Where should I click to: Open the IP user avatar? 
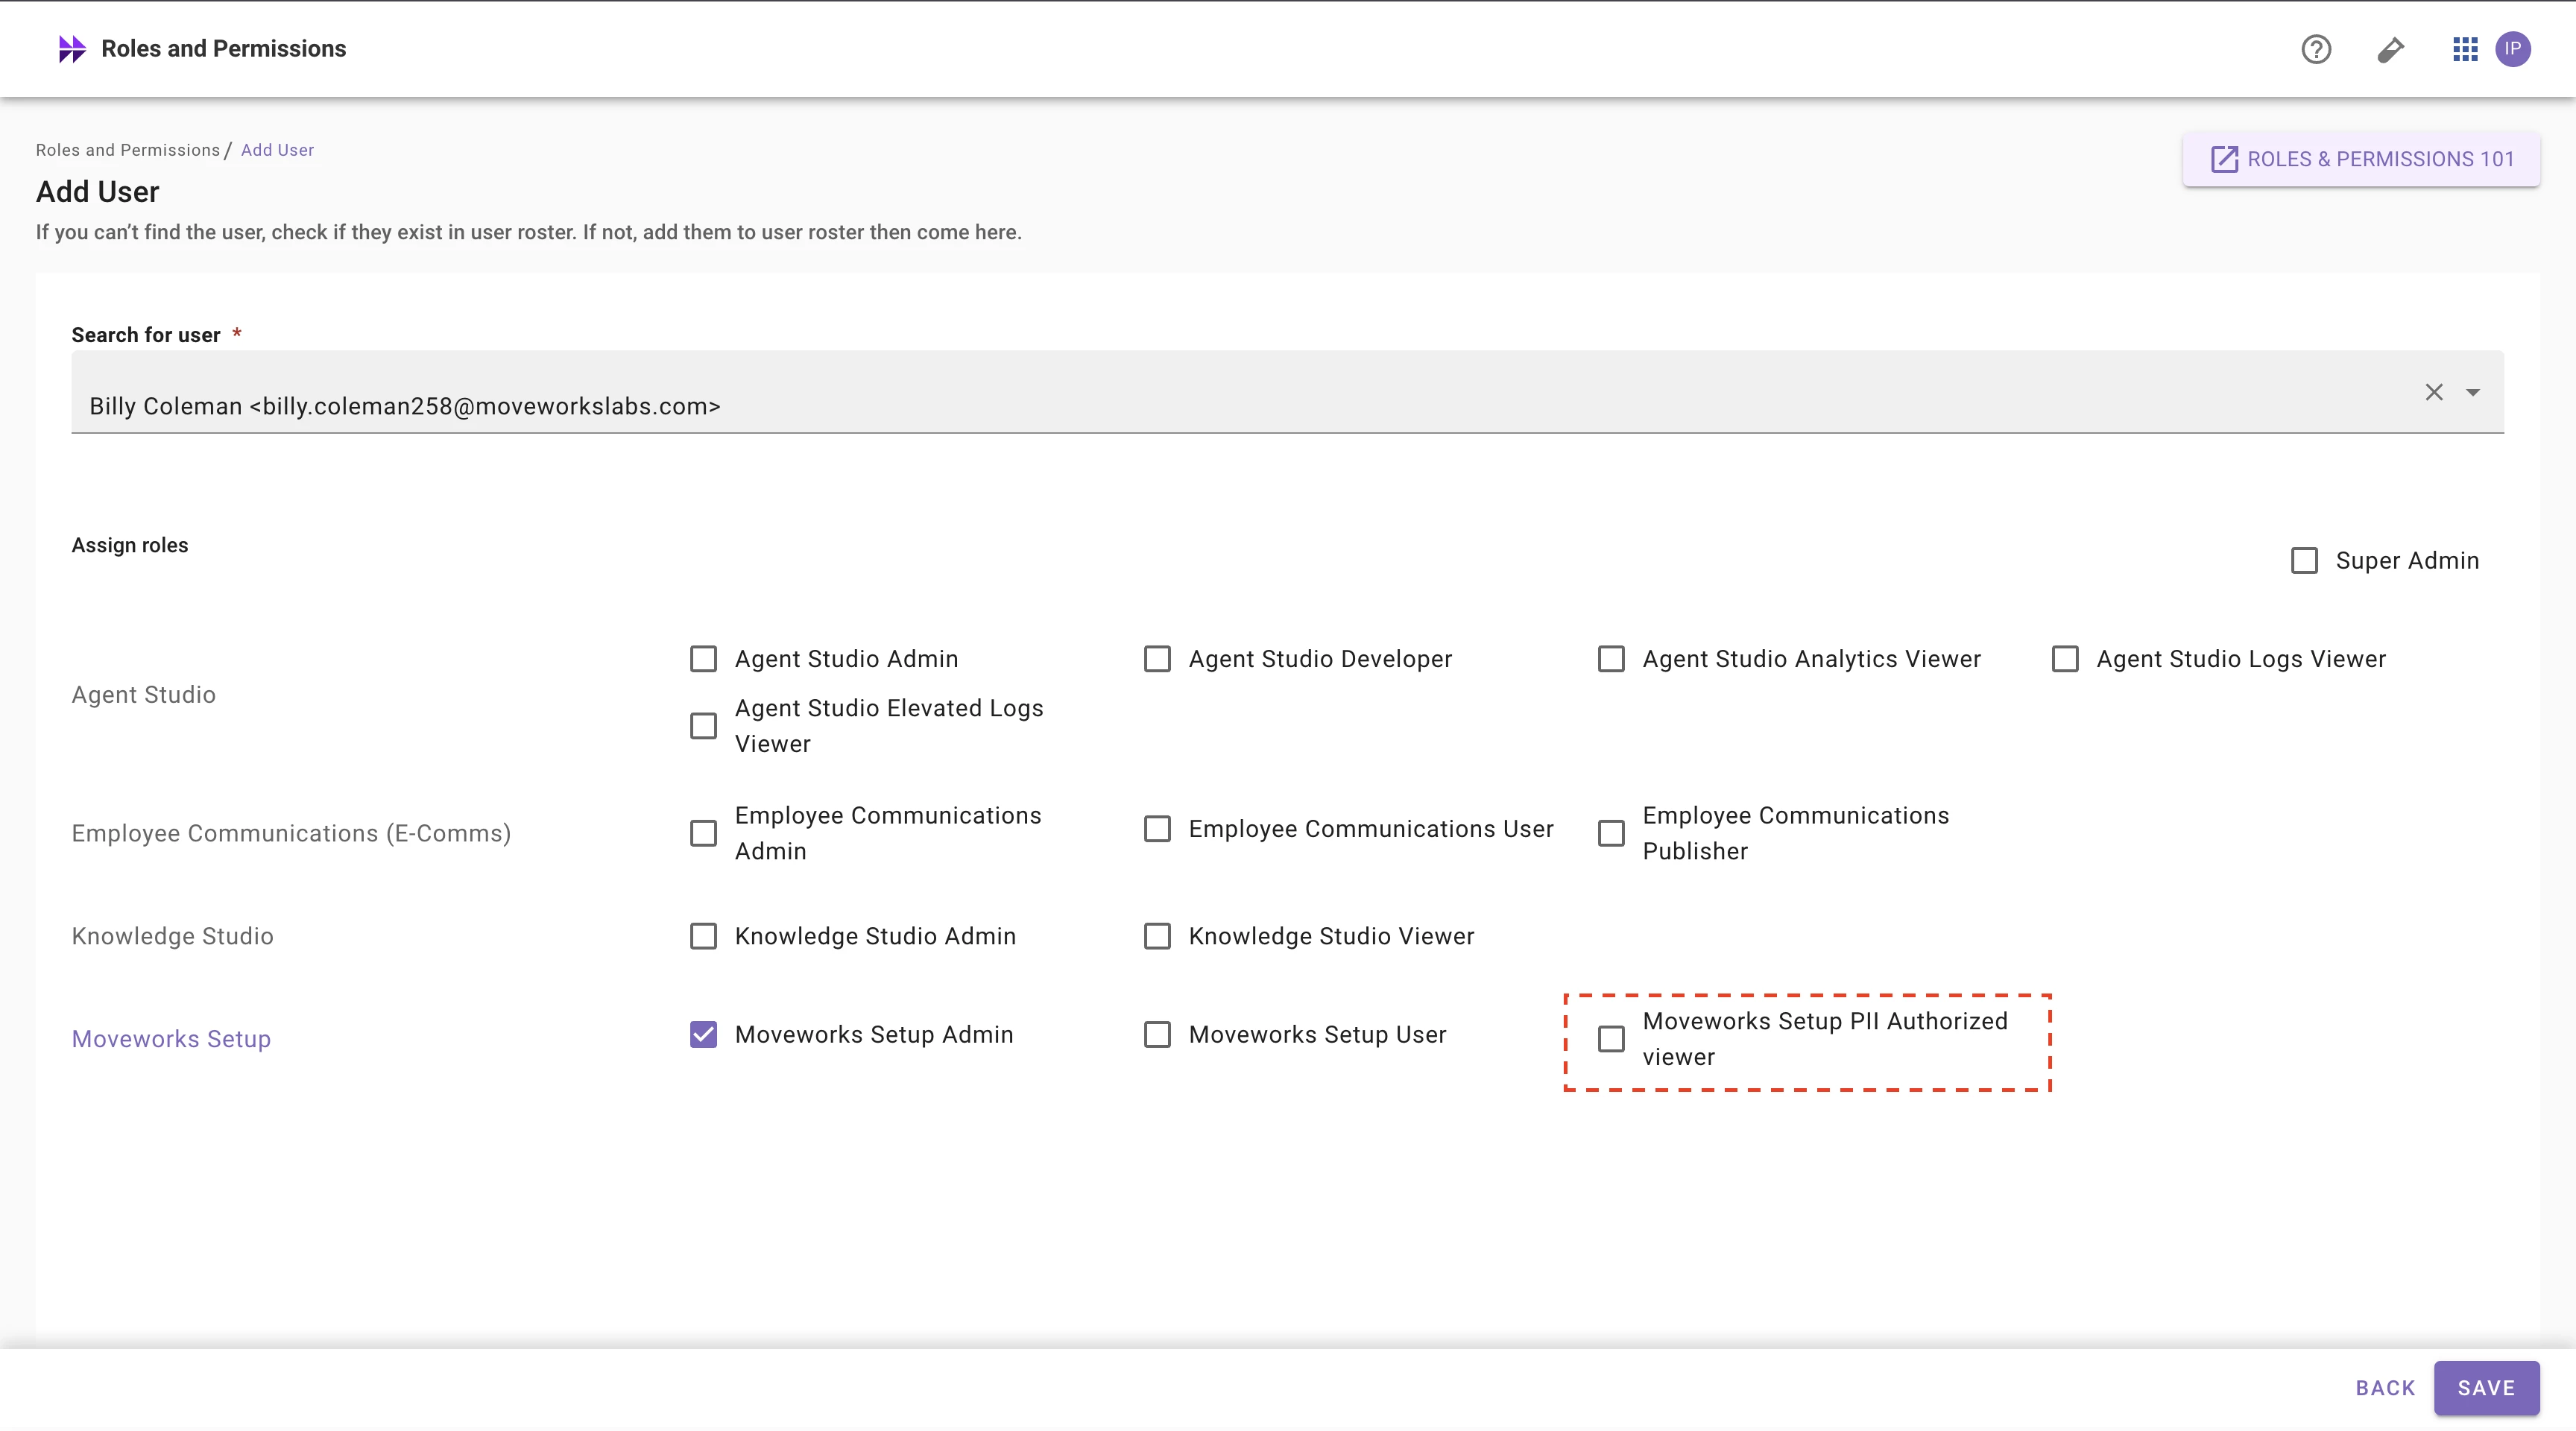[2513, 49]
